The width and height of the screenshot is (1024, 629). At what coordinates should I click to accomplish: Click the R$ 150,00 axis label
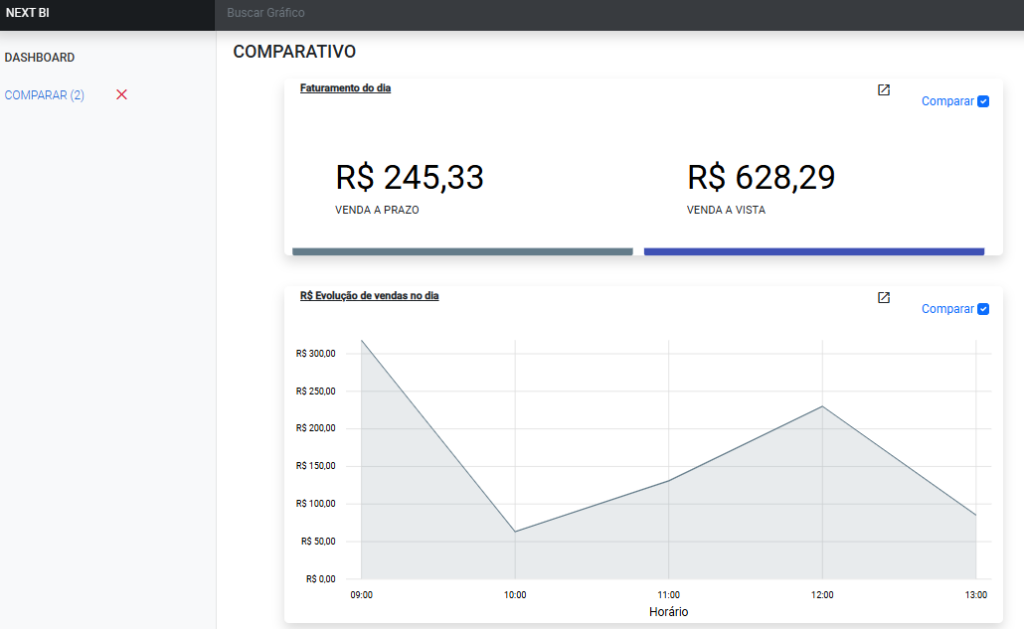point(315,466)
